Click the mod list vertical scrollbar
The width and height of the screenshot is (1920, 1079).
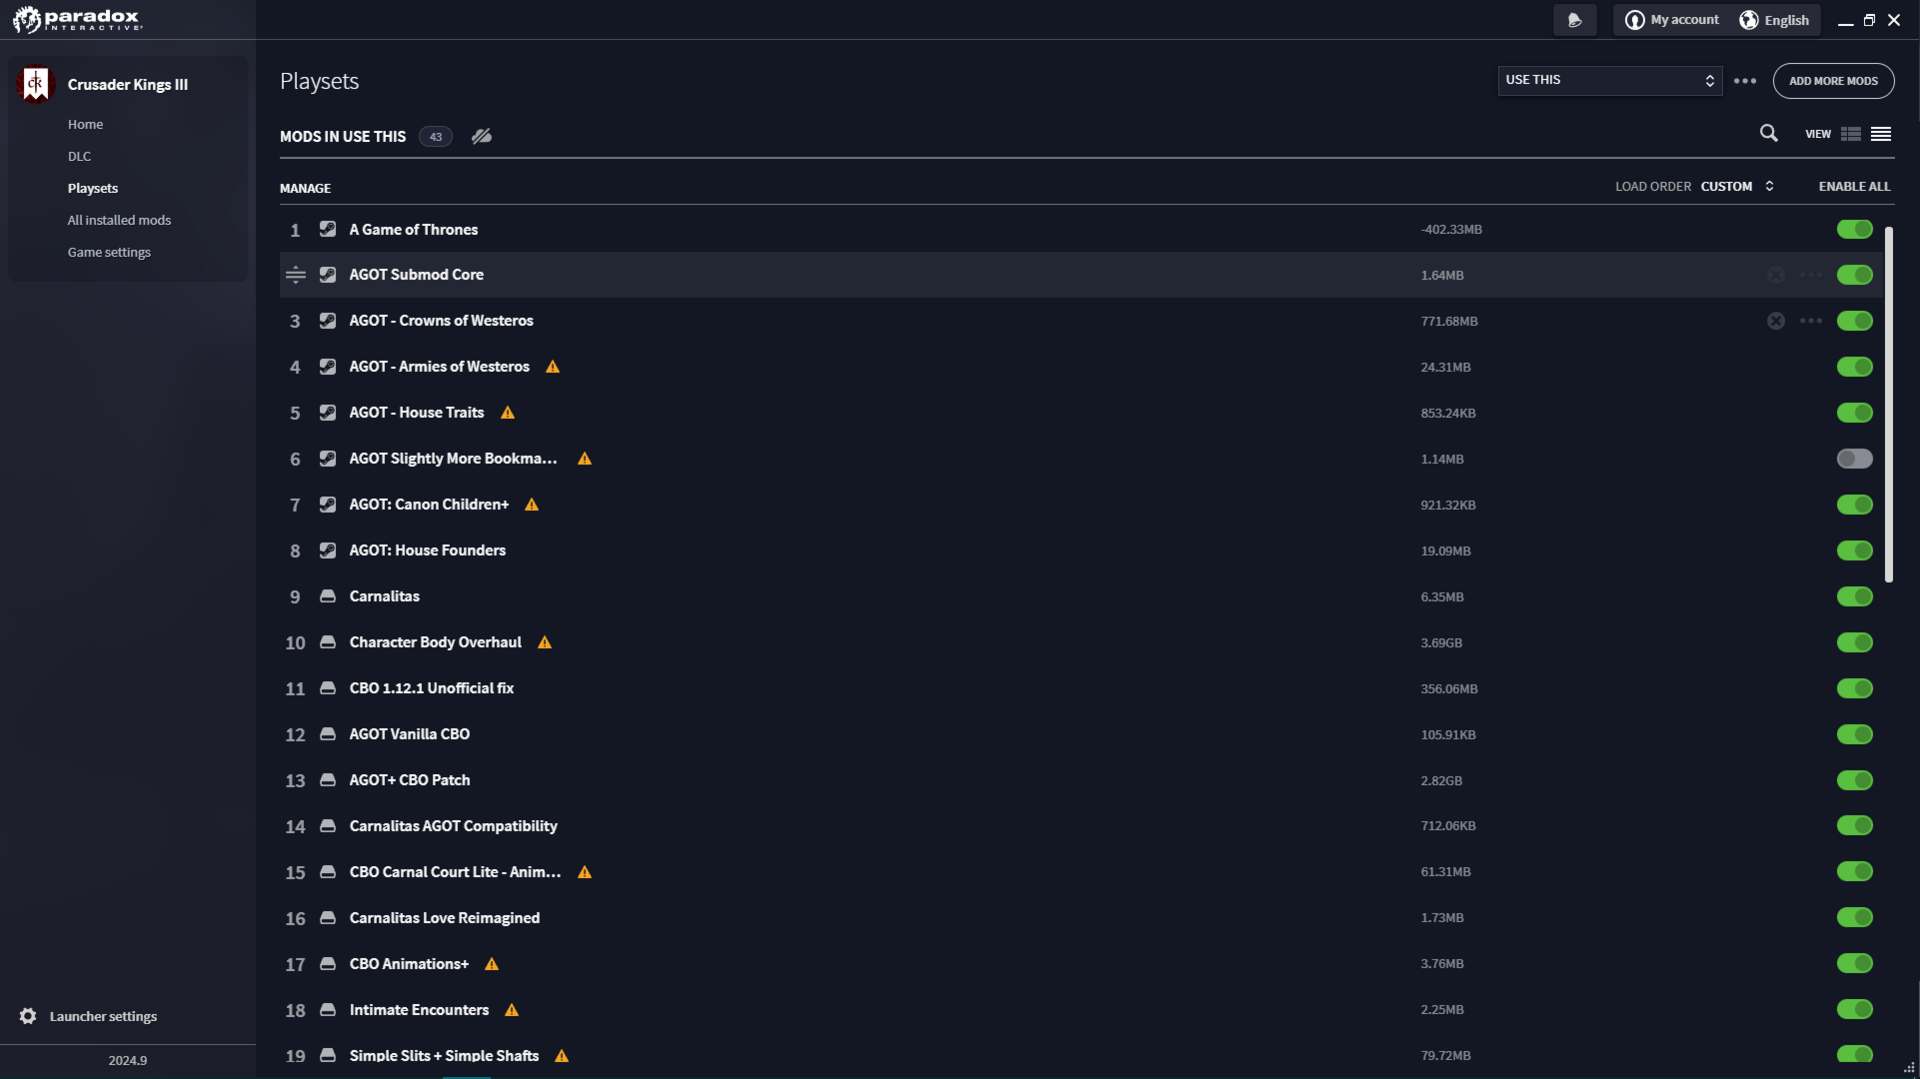pyautogui.click(x=1888, y=404)
